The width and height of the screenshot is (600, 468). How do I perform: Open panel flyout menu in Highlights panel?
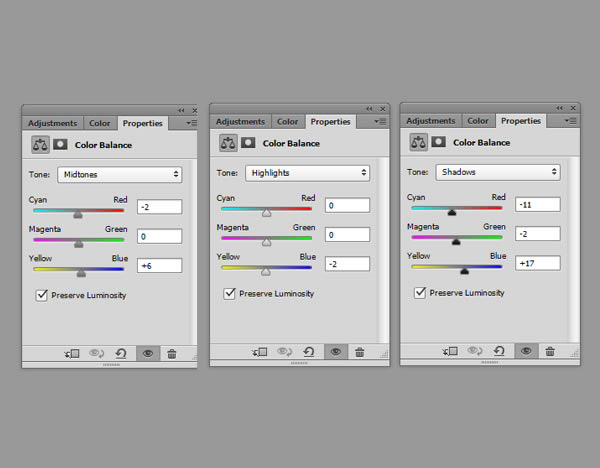click(x=380, y=121)
